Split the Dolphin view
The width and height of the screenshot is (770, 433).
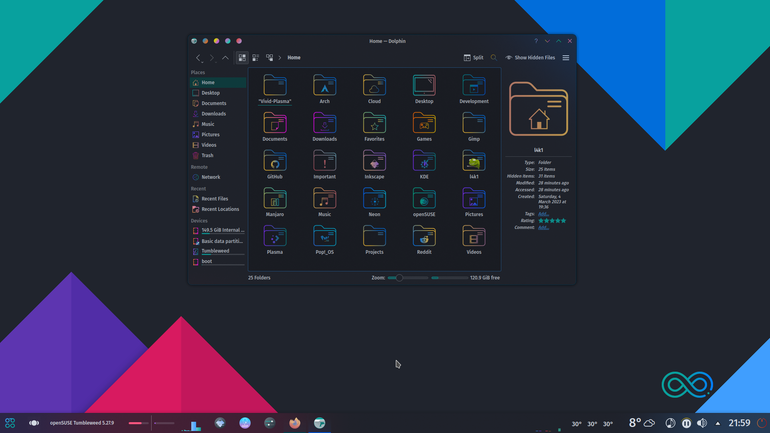pyautogui.click(x=473, y=58)
